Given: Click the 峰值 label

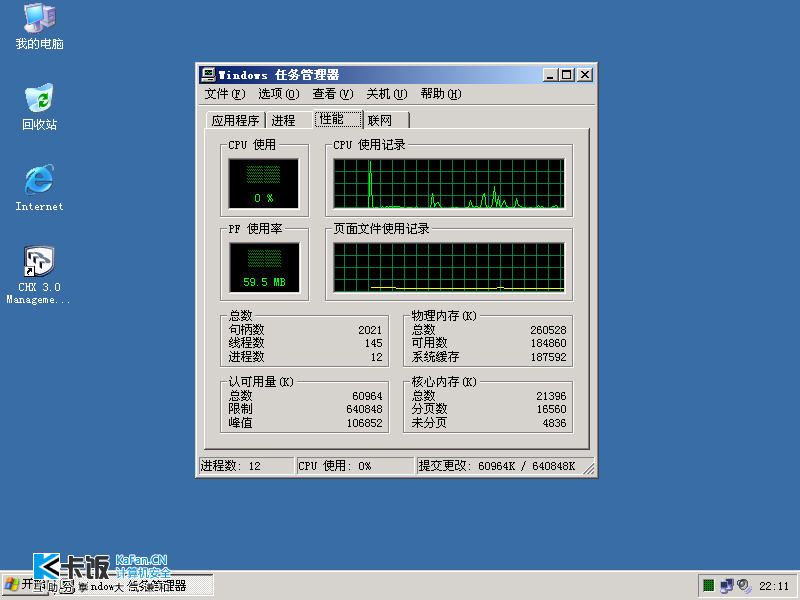Looking at the screenshot, I should pos(240,422).
